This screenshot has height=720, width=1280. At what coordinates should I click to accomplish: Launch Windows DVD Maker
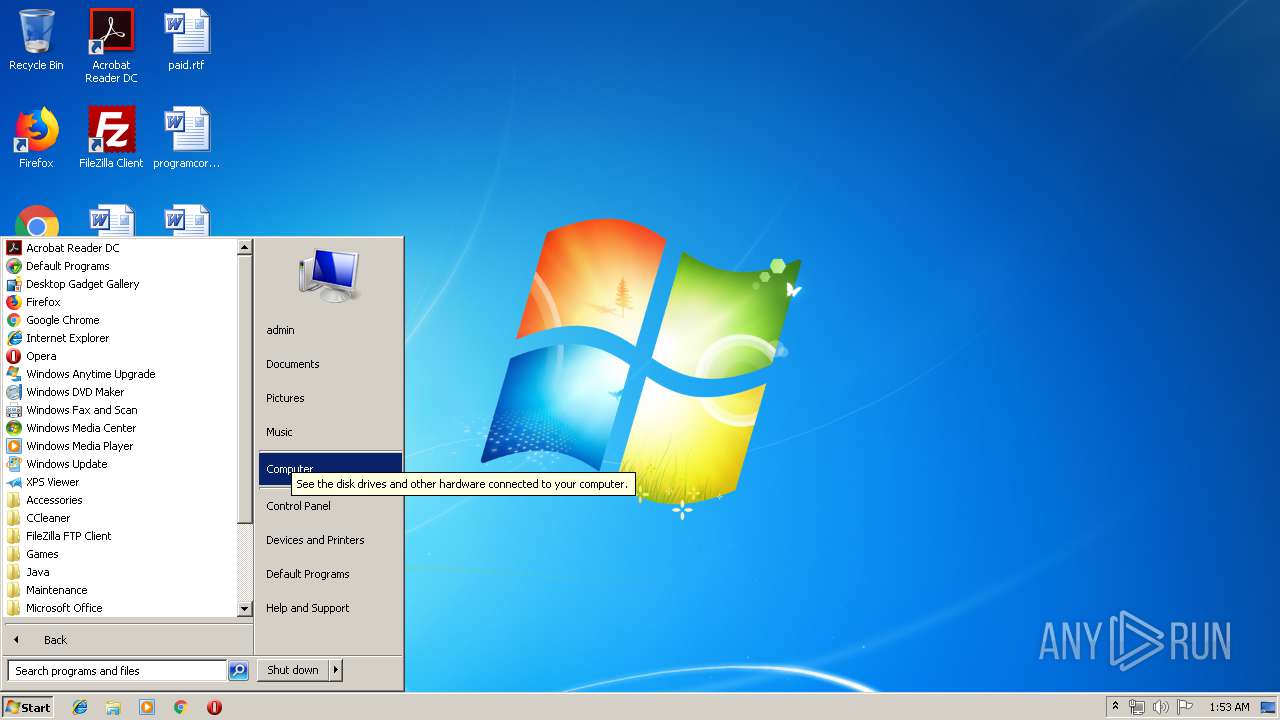(75, 392)
